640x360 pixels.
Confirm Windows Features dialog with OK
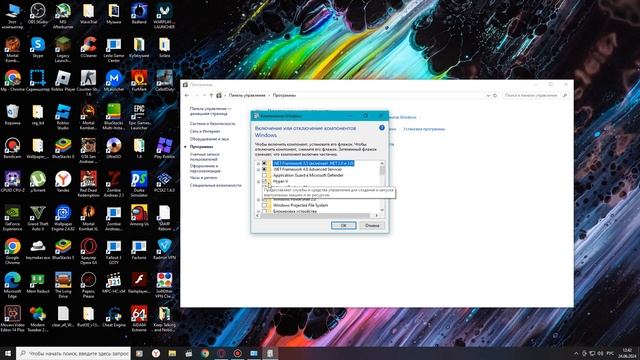[343, 225]
